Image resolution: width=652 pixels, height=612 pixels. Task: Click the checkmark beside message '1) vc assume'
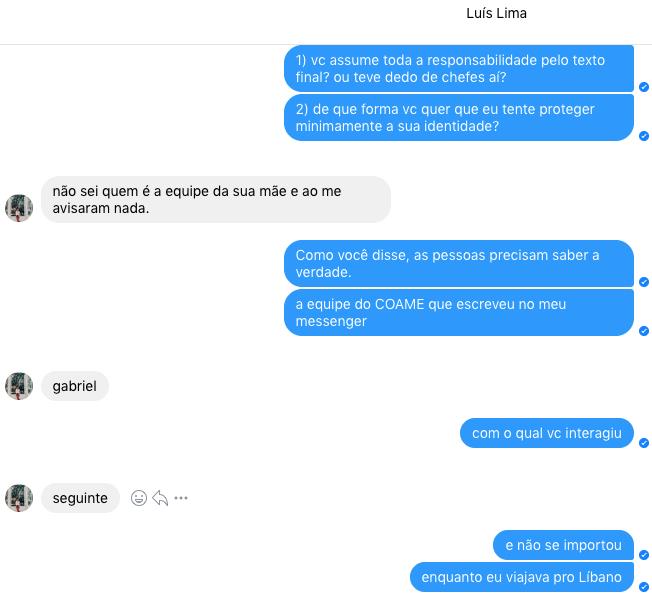(x=644, y=87)
